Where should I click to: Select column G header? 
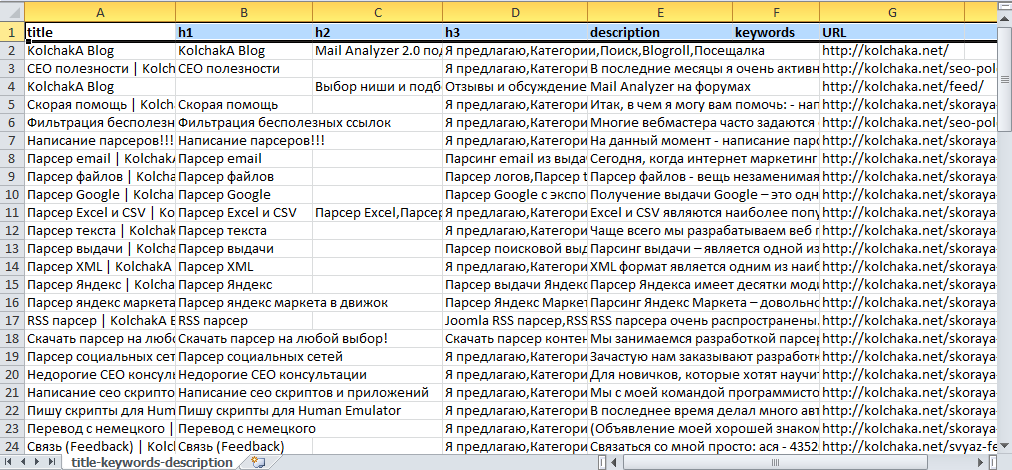point(893,11)
